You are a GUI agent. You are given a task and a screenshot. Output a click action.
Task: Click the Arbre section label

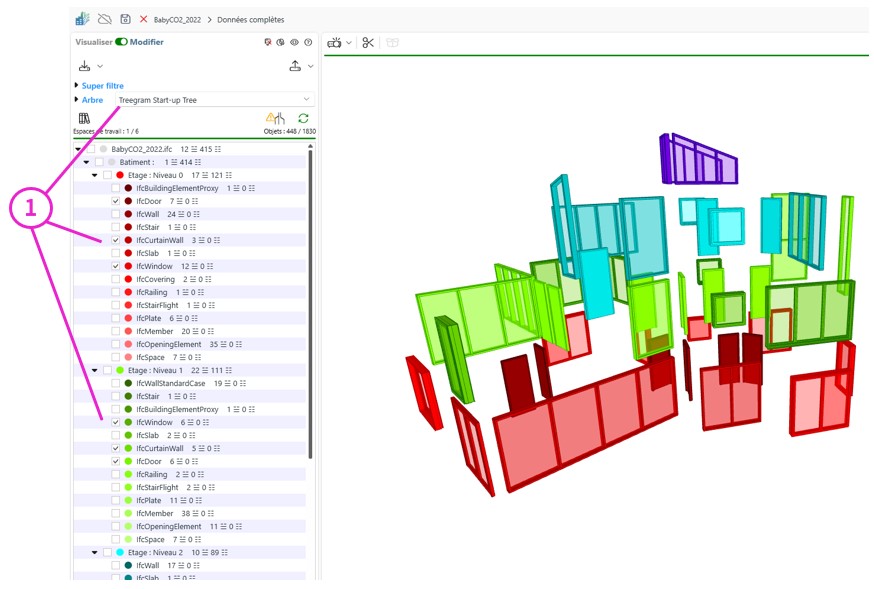tap(92, 100)
